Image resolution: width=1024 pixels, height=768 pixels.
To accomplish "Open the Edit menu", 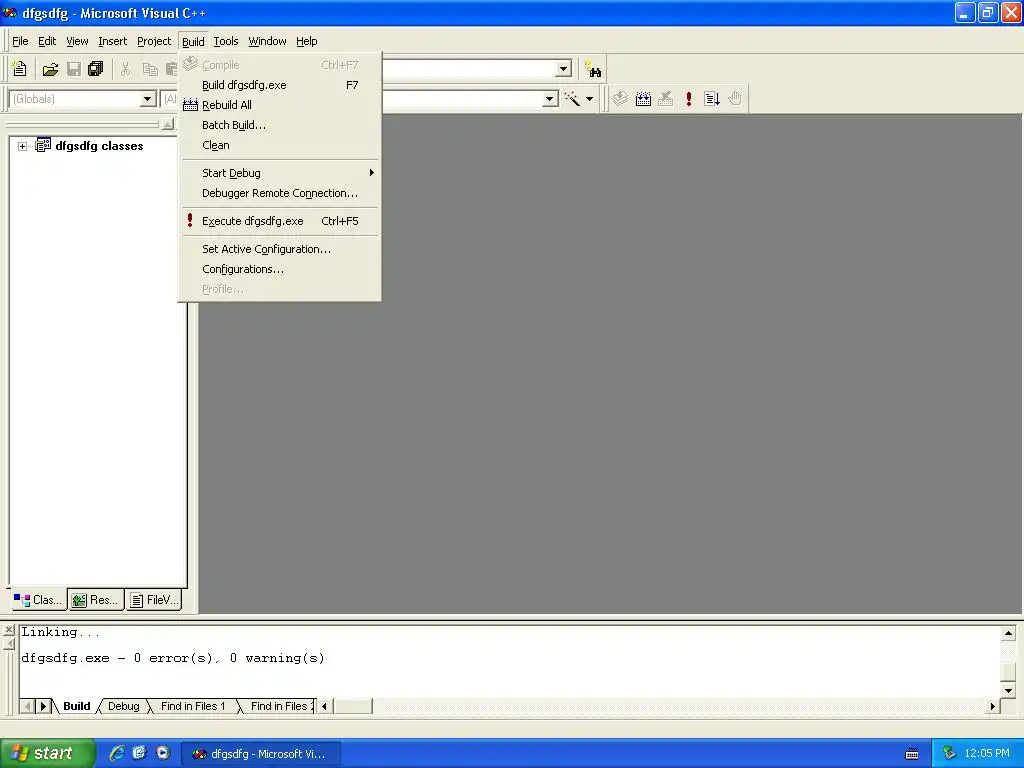I will pos(47,41).
